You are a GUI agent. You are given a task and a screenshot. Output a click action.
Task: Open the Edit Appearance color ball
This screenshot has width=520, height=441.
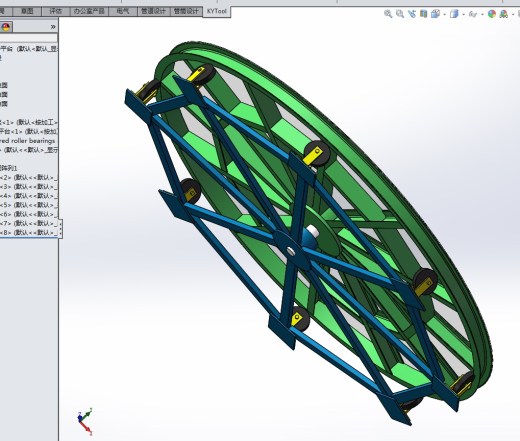[492, 14]
